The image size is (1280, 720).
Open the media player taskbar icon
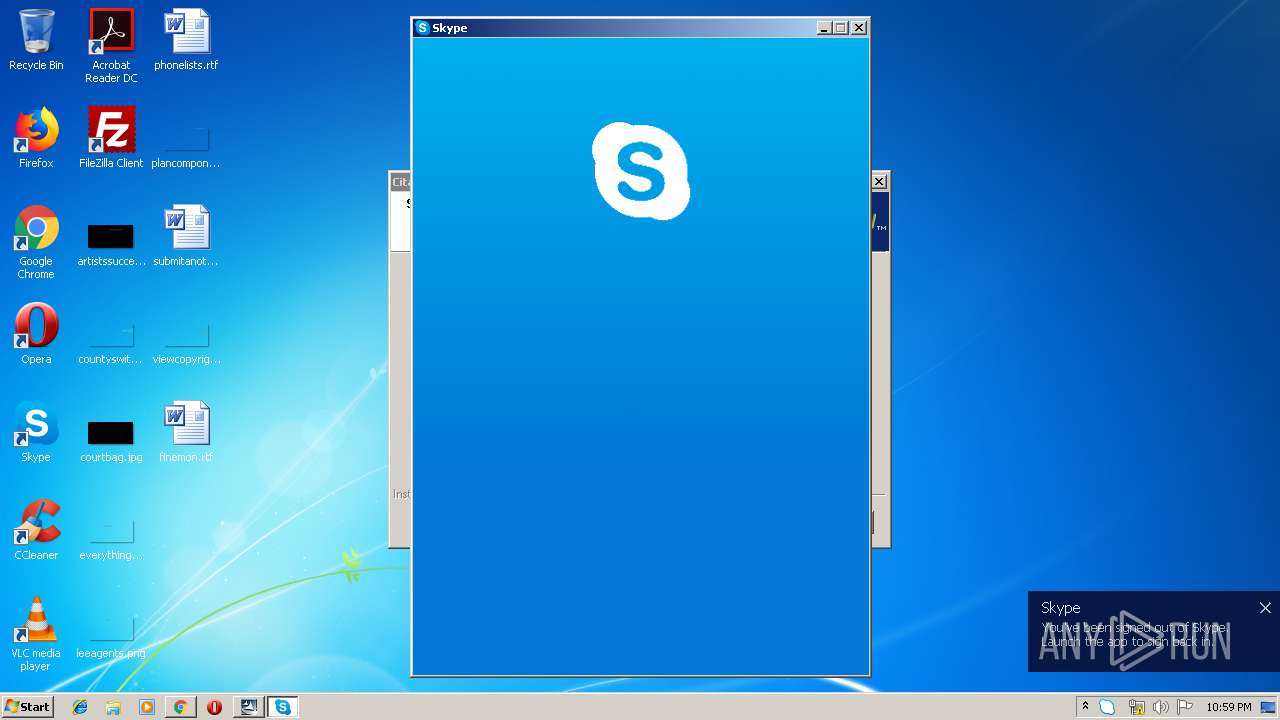point(147,707)
